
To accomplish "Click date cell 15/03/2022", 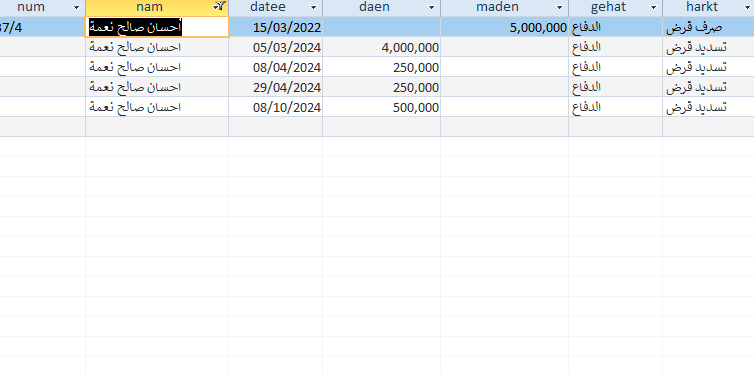I will pos(276,27).
